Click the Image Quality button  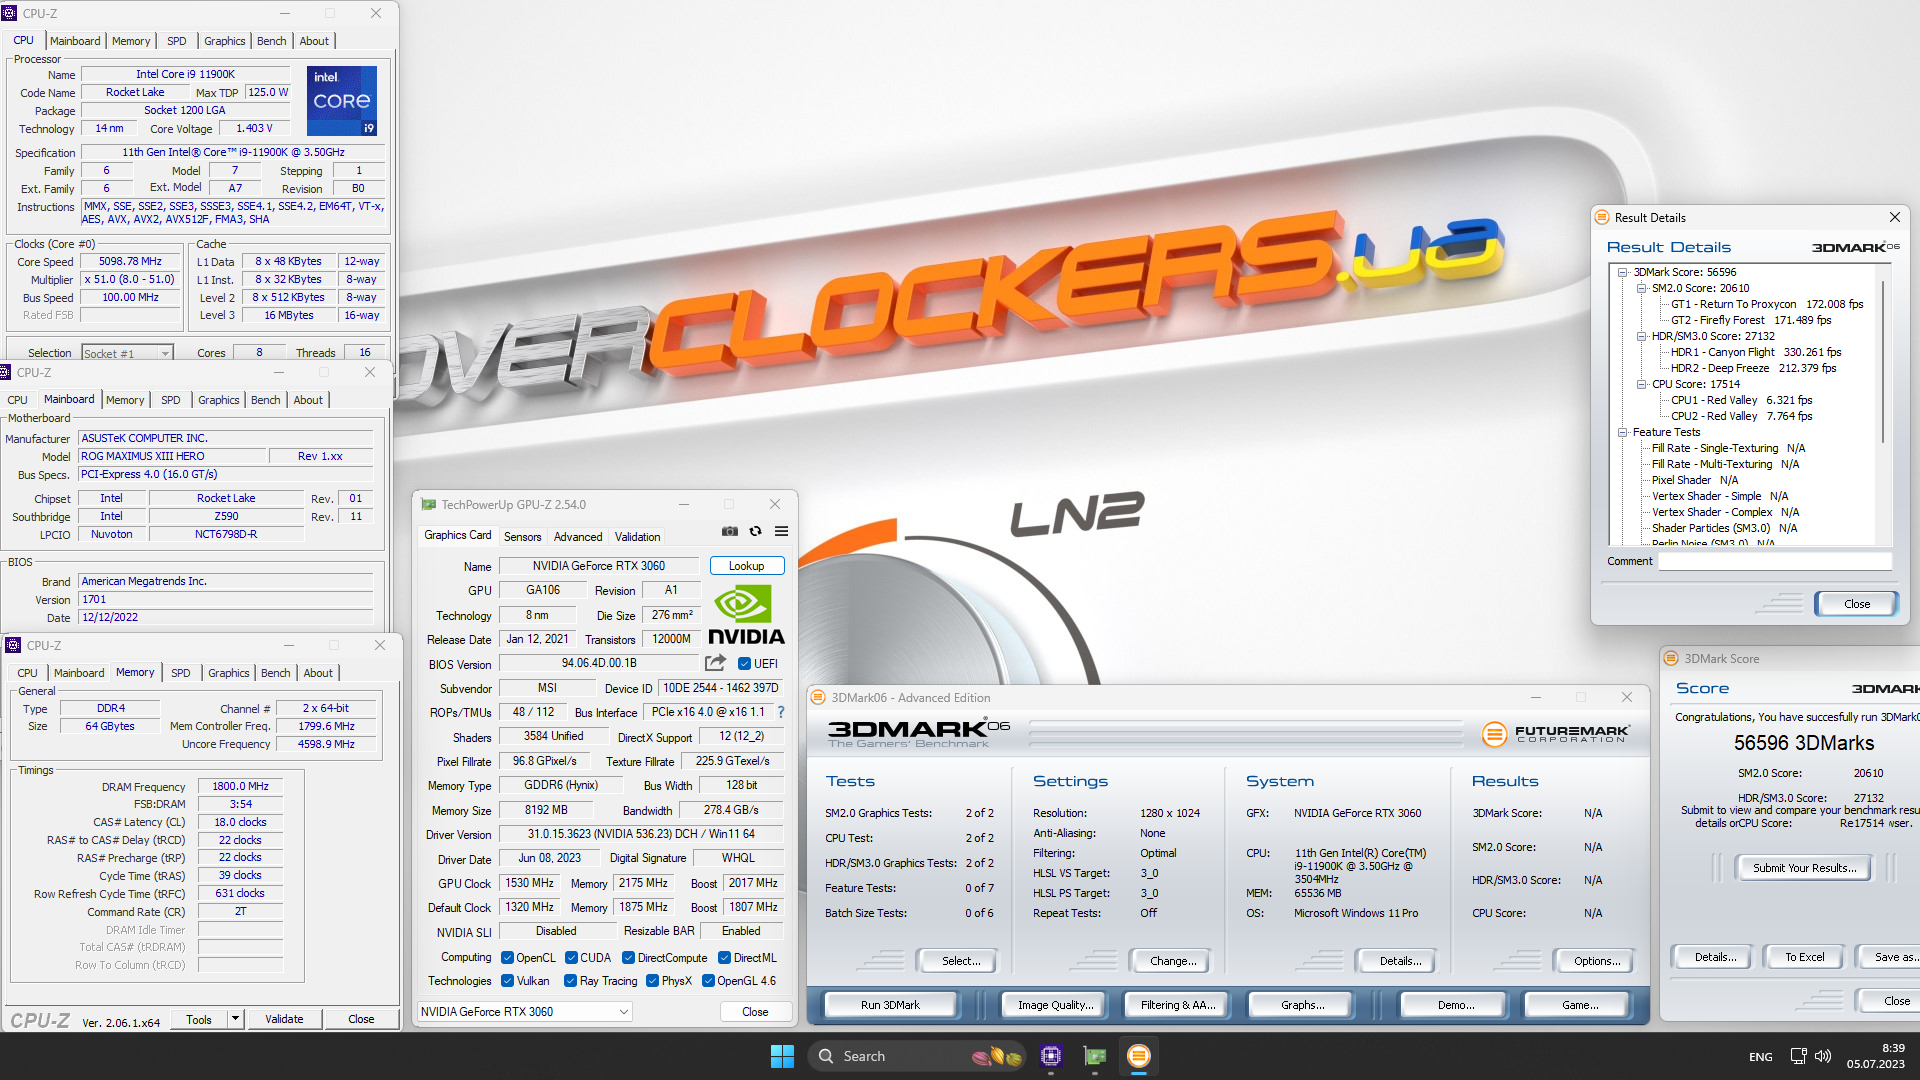click(1055, 1005)
